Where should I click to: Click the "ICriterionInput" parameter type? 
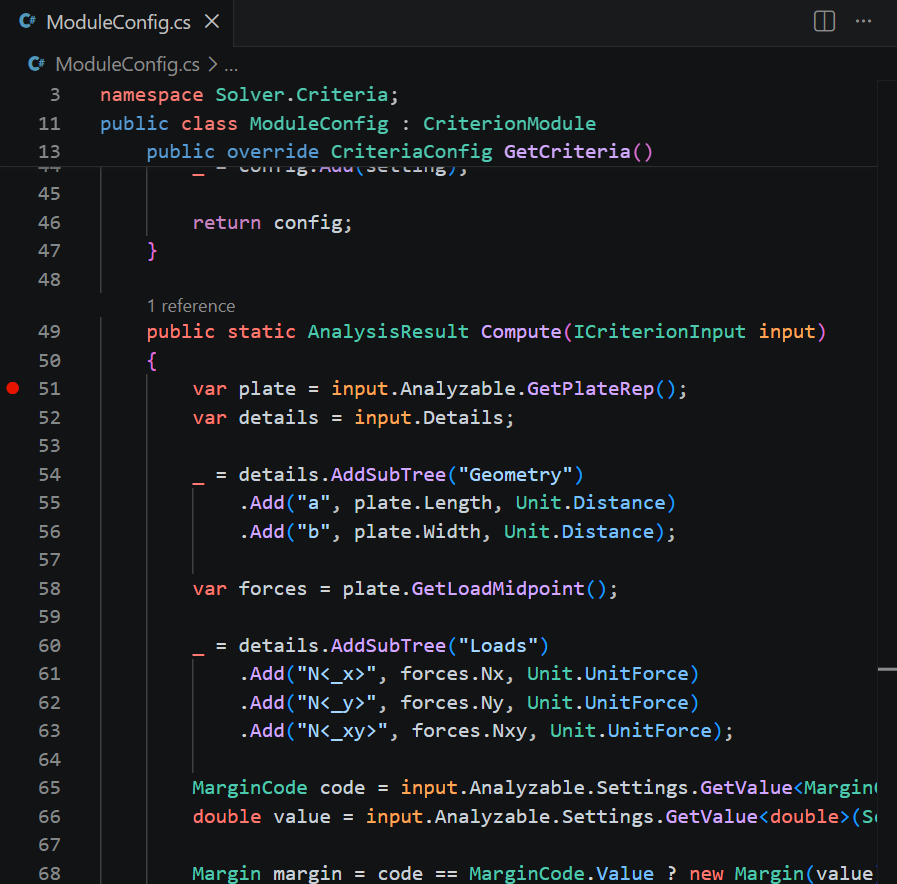pyautogui.click(x=660, y=332)
